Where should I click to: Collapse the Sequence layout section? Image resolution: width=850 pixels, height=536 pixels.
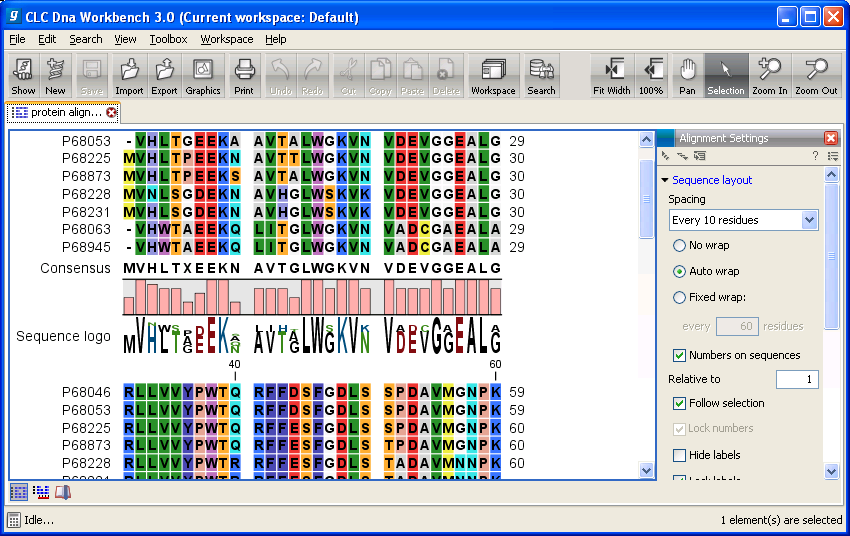pos(665,180)
